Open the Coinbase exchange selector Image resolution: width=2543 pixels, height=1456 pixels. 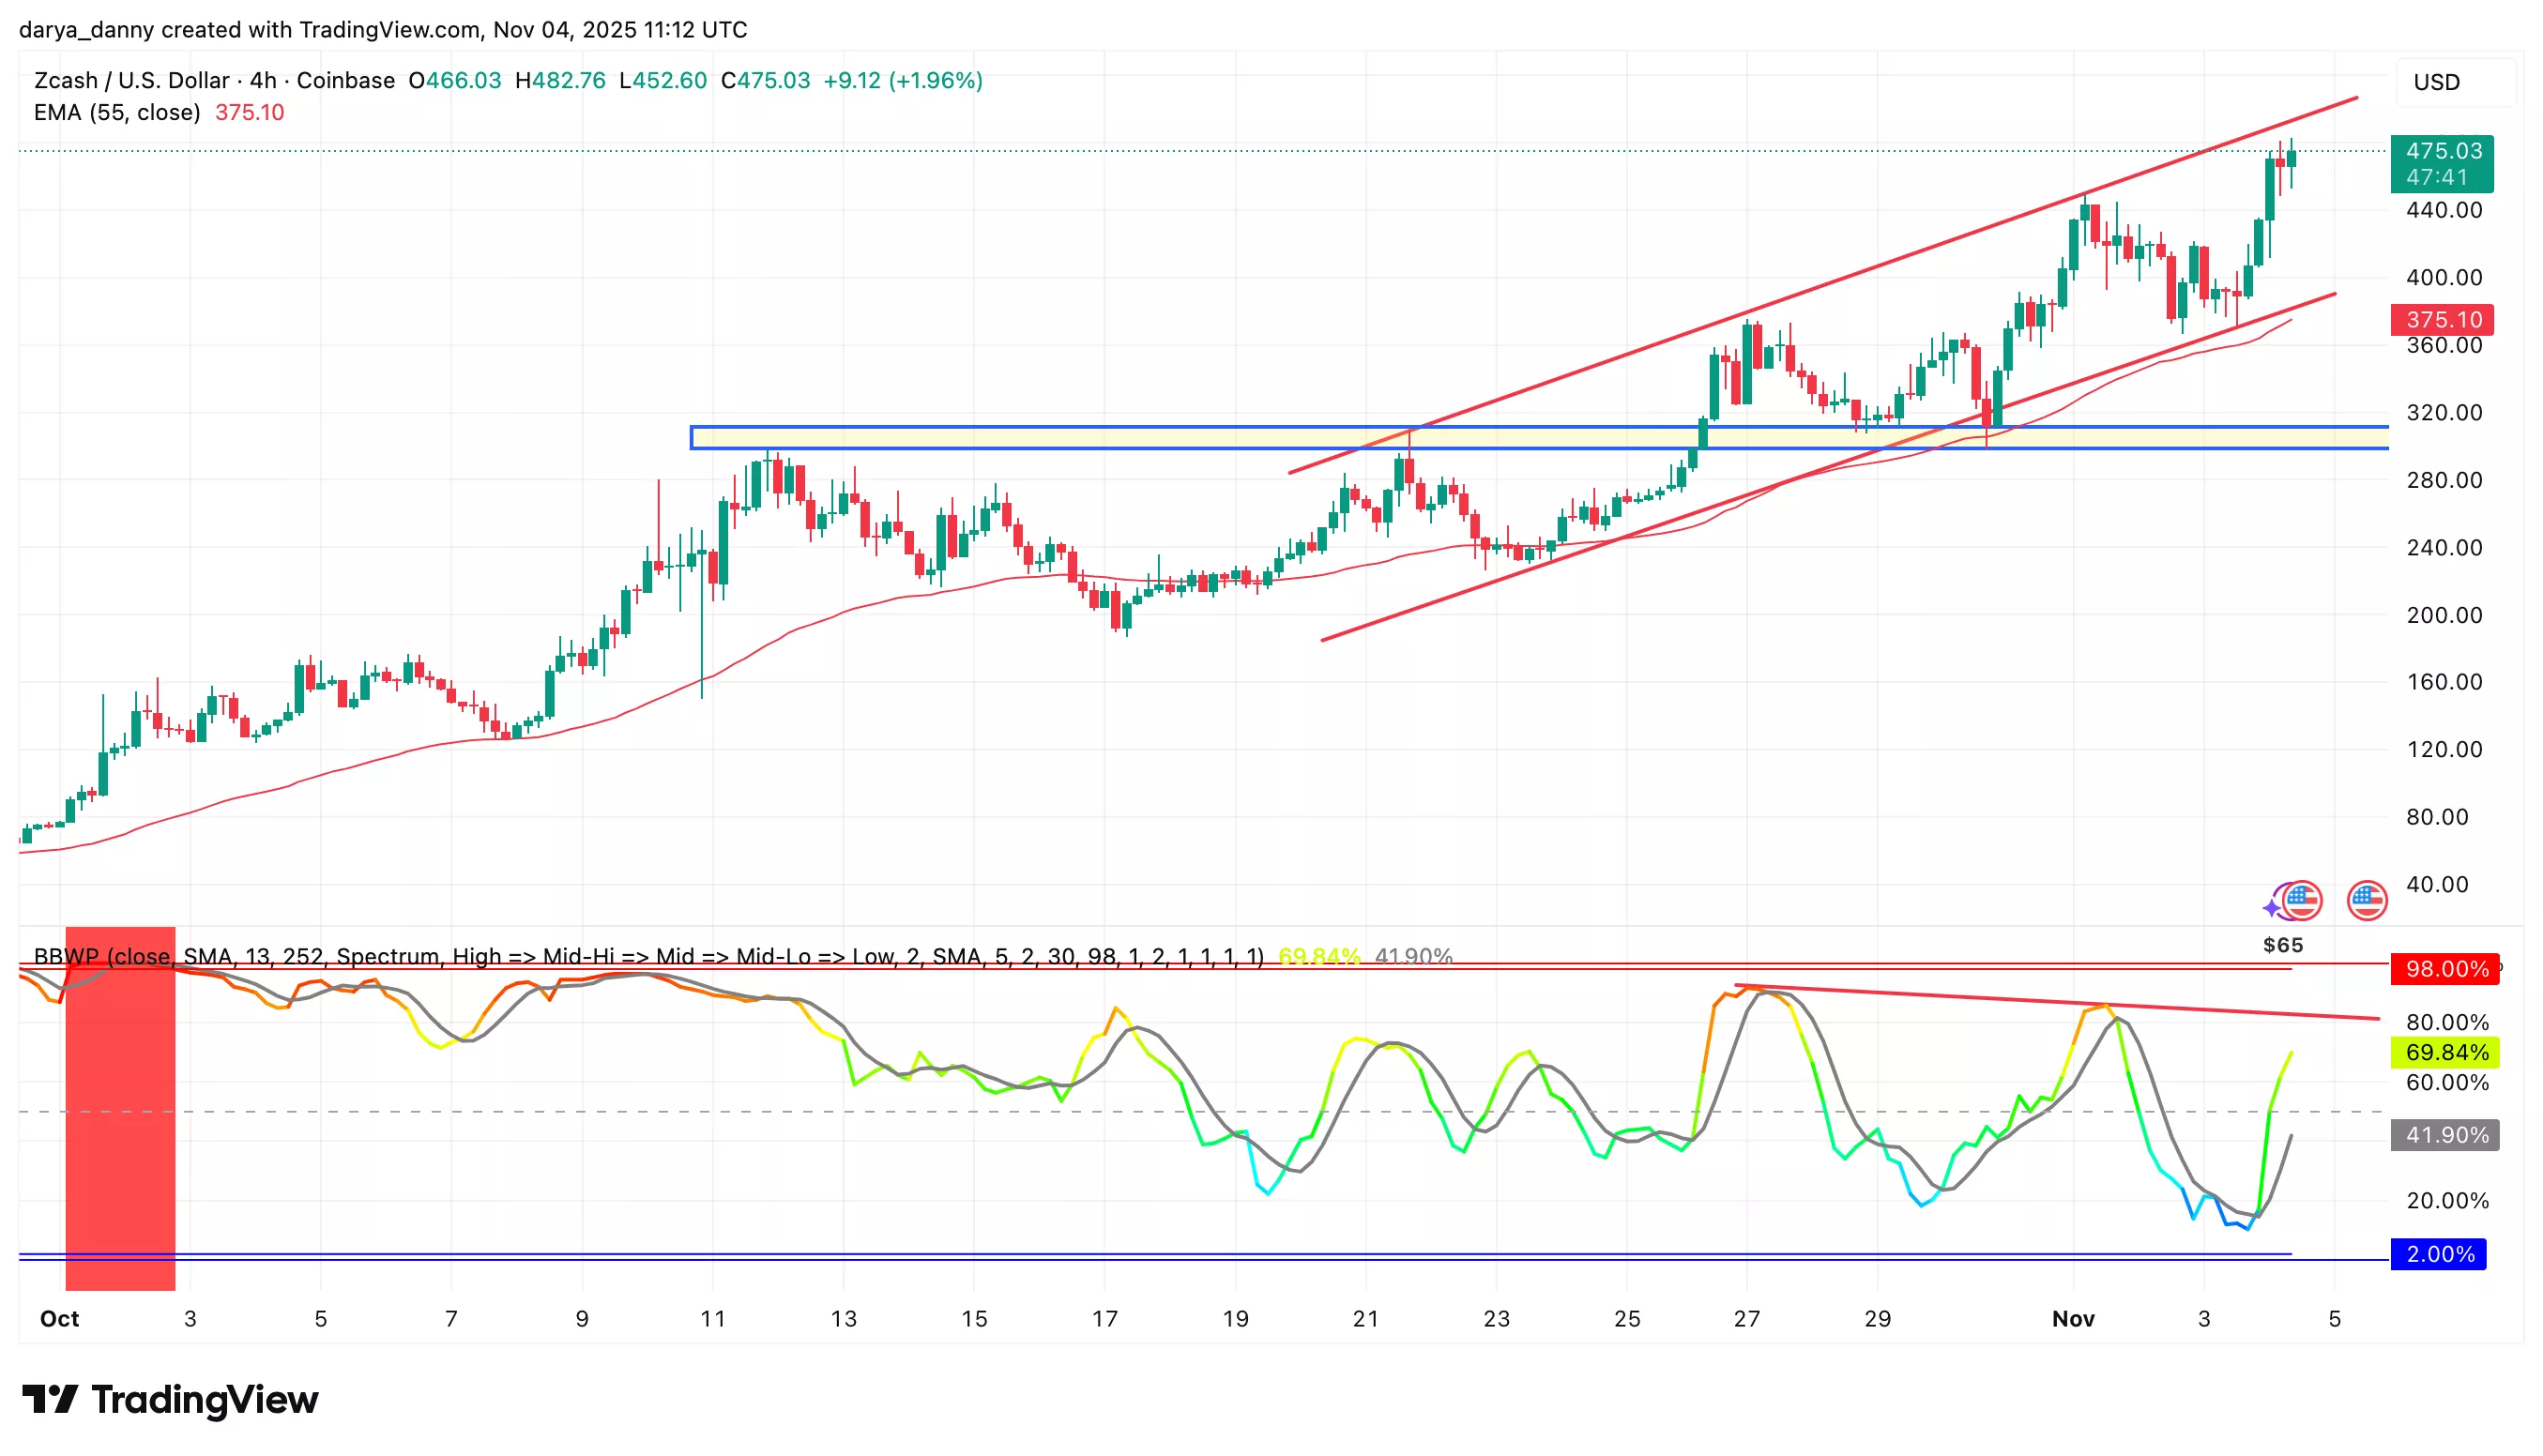[x=343, y=80]
